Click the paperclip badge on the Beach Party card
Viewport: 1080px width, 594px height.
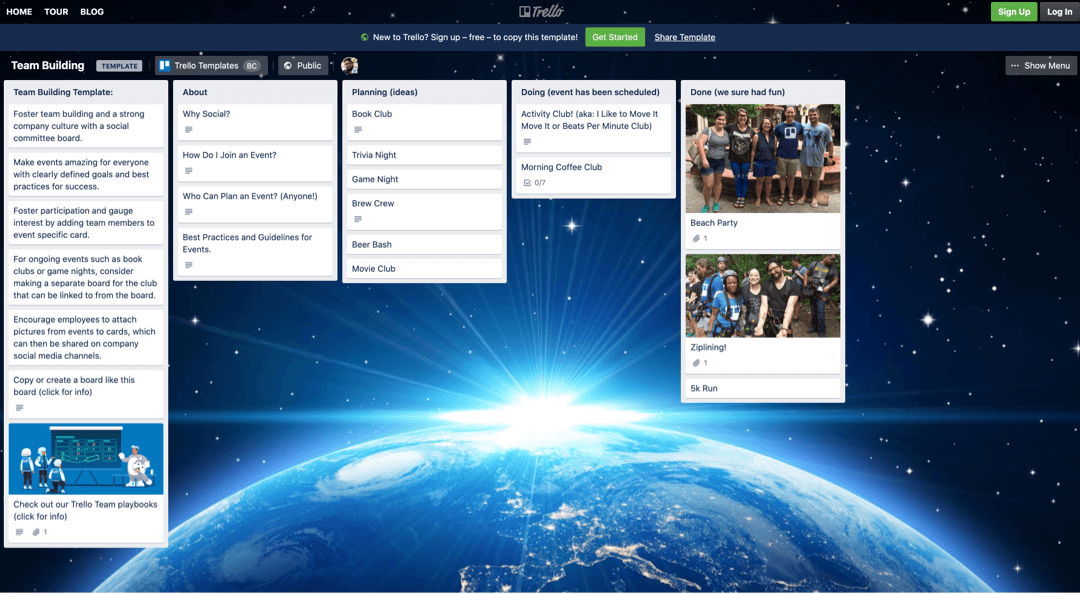click(x=696, y=236)
